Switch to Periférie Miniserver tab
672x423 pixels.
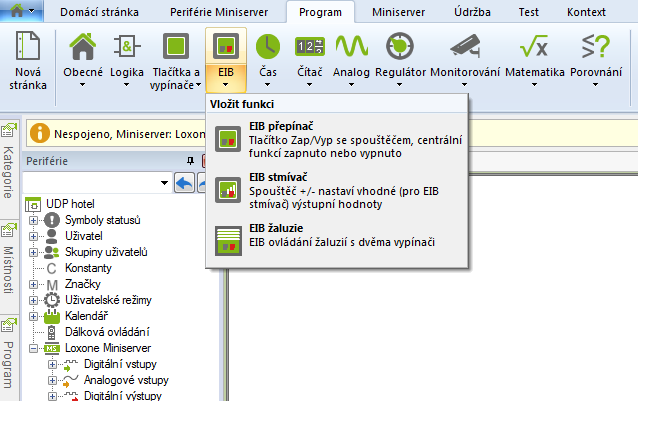(x=219, y=12)
